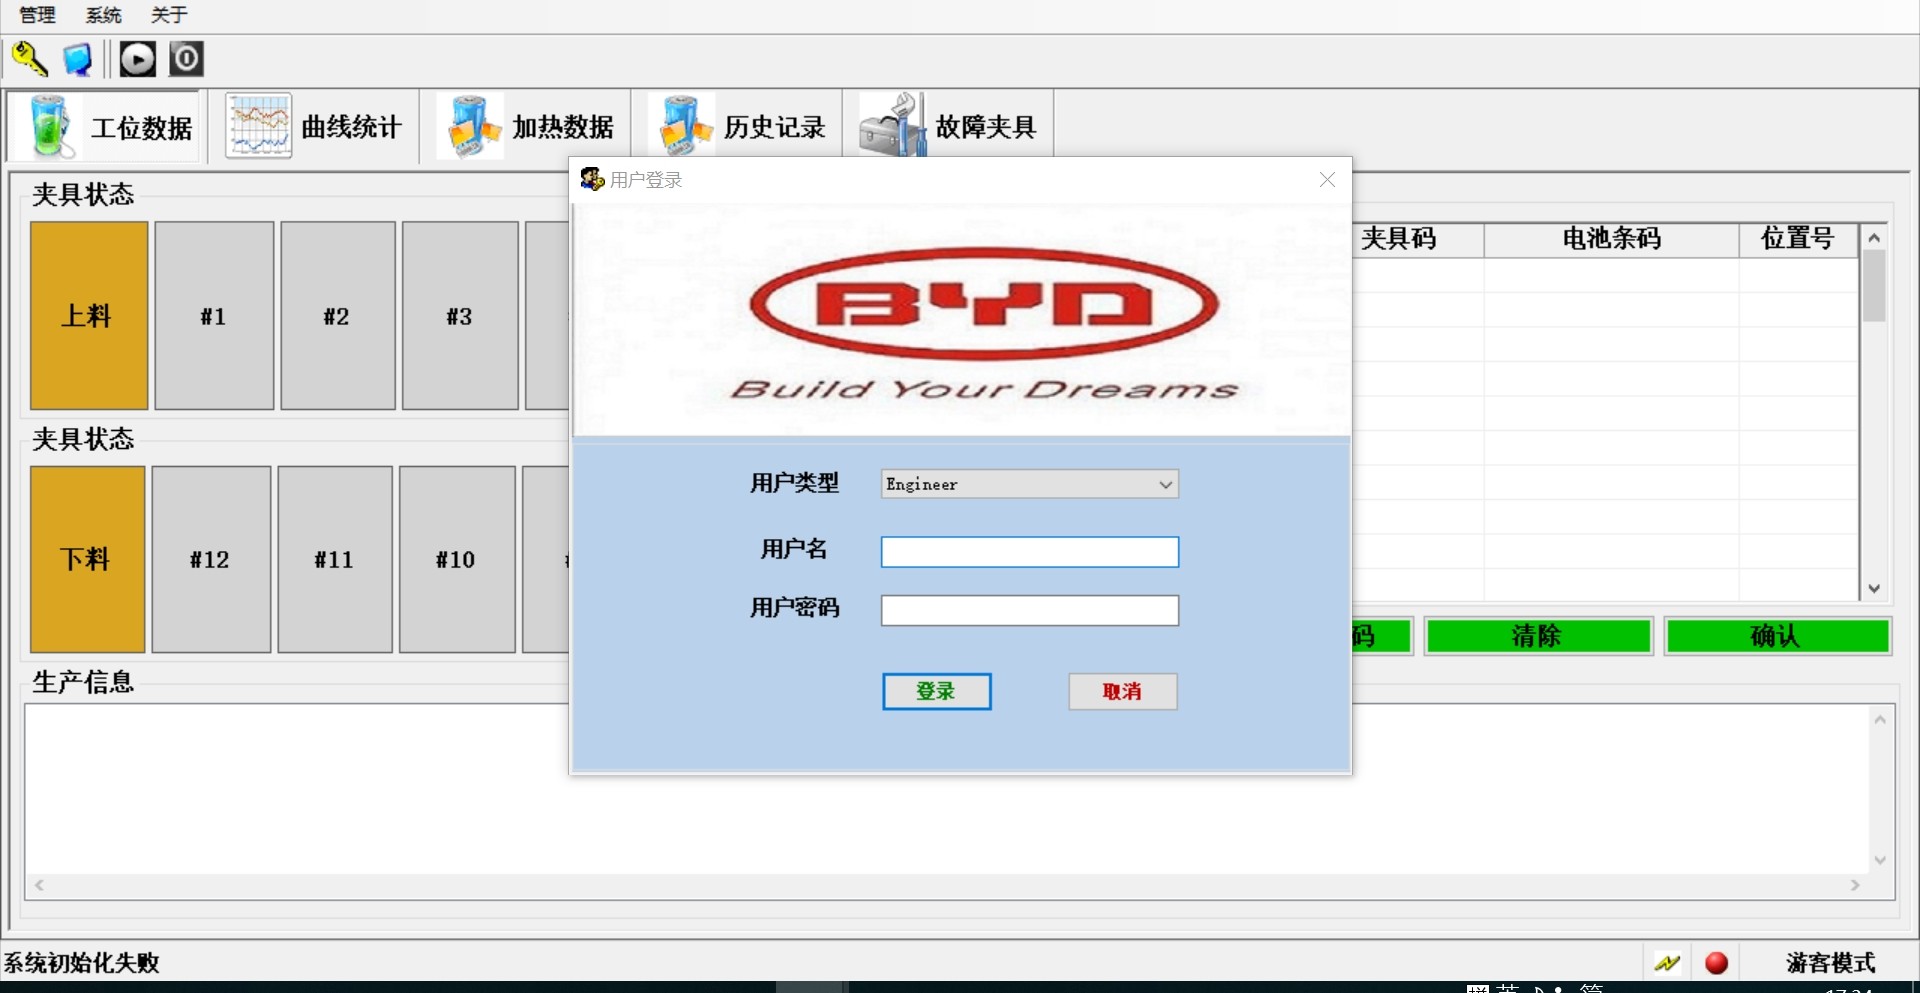Click the 生产信息 scrollbar up arrow
The image size is (1920, 993).
[x=1880, y=720]
